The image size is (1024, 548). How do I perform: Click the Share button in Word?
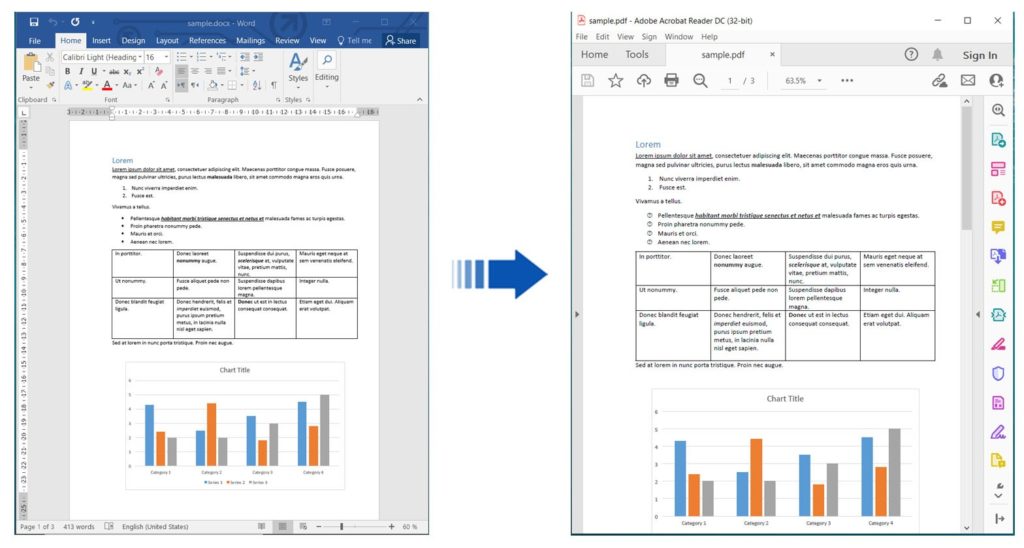400,41
